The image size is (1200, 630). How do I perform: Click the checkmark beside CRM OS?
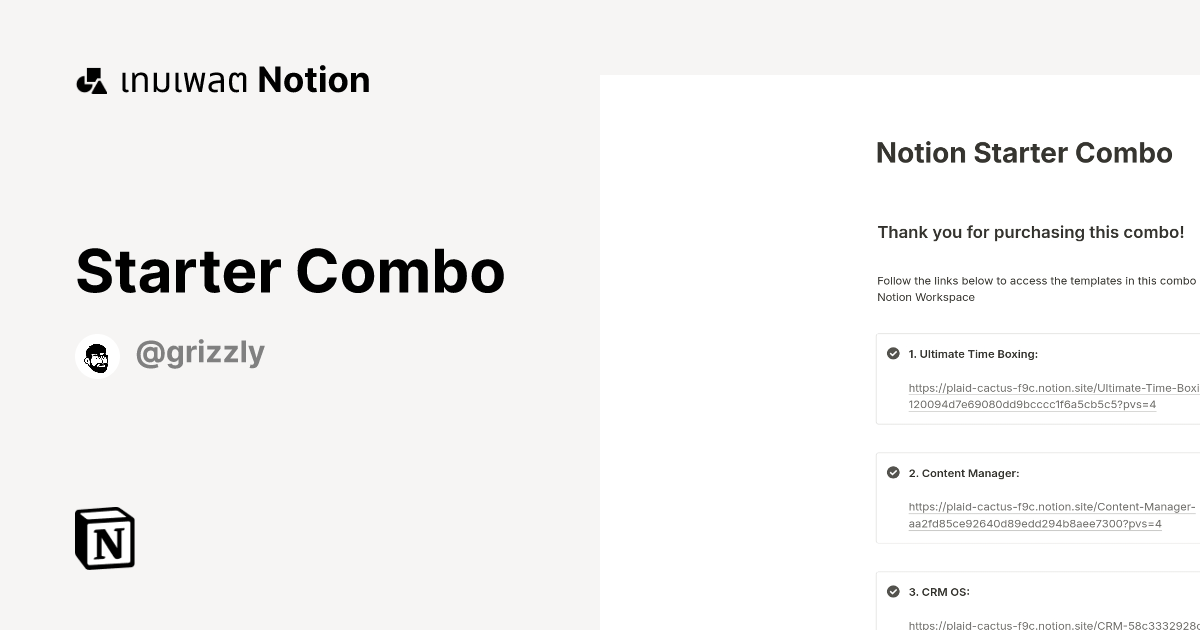pyautogui.click(x=893, y=591)
